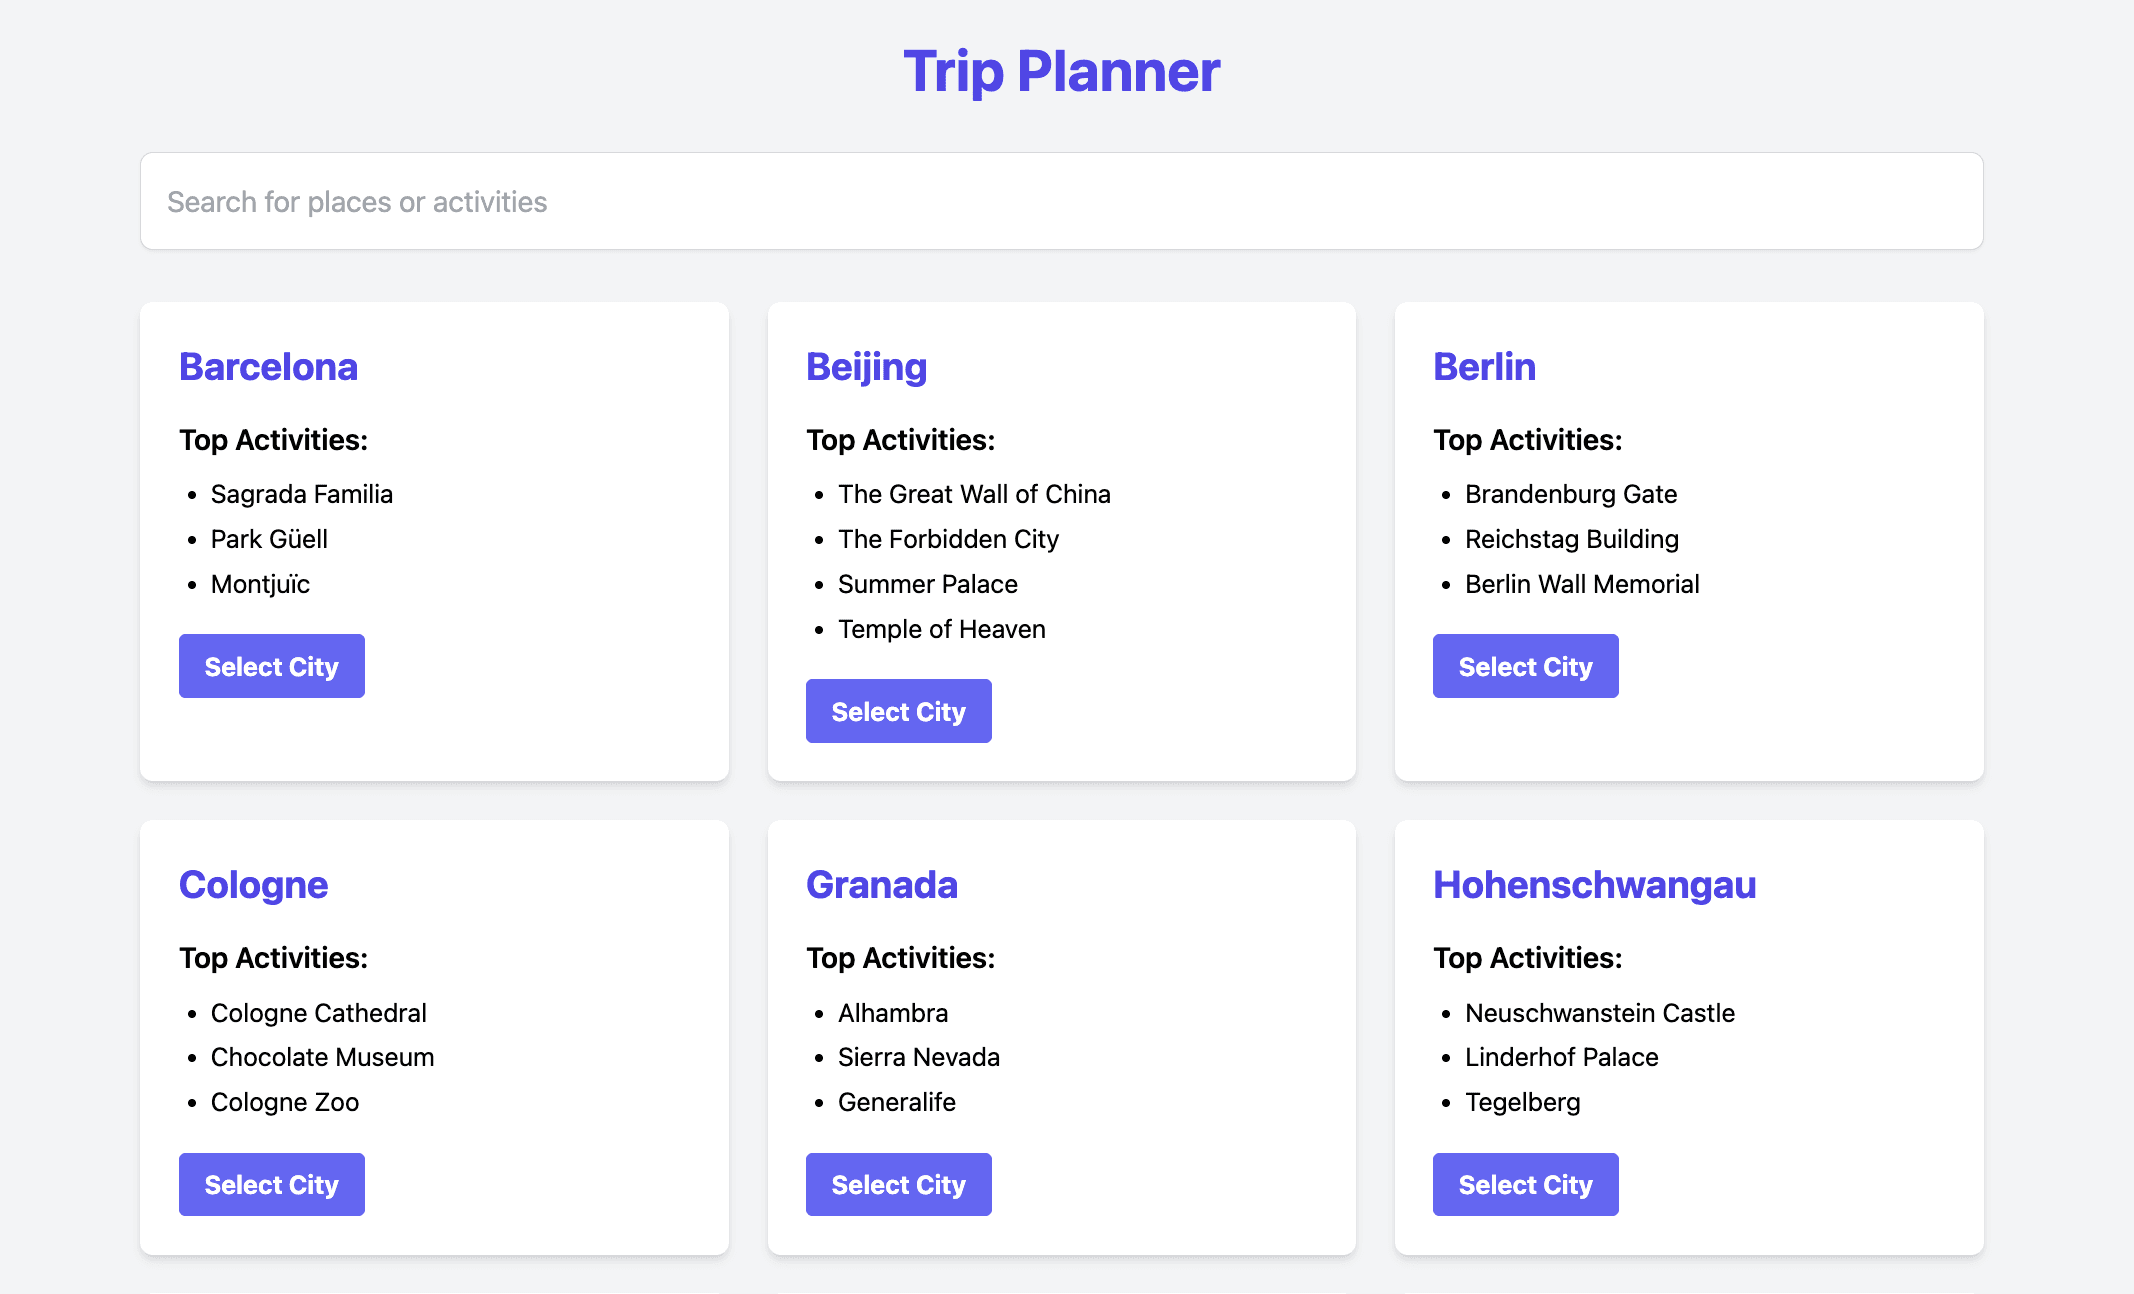Click Neuschwanstein Castle list item

click(x=1599, y=1013)
